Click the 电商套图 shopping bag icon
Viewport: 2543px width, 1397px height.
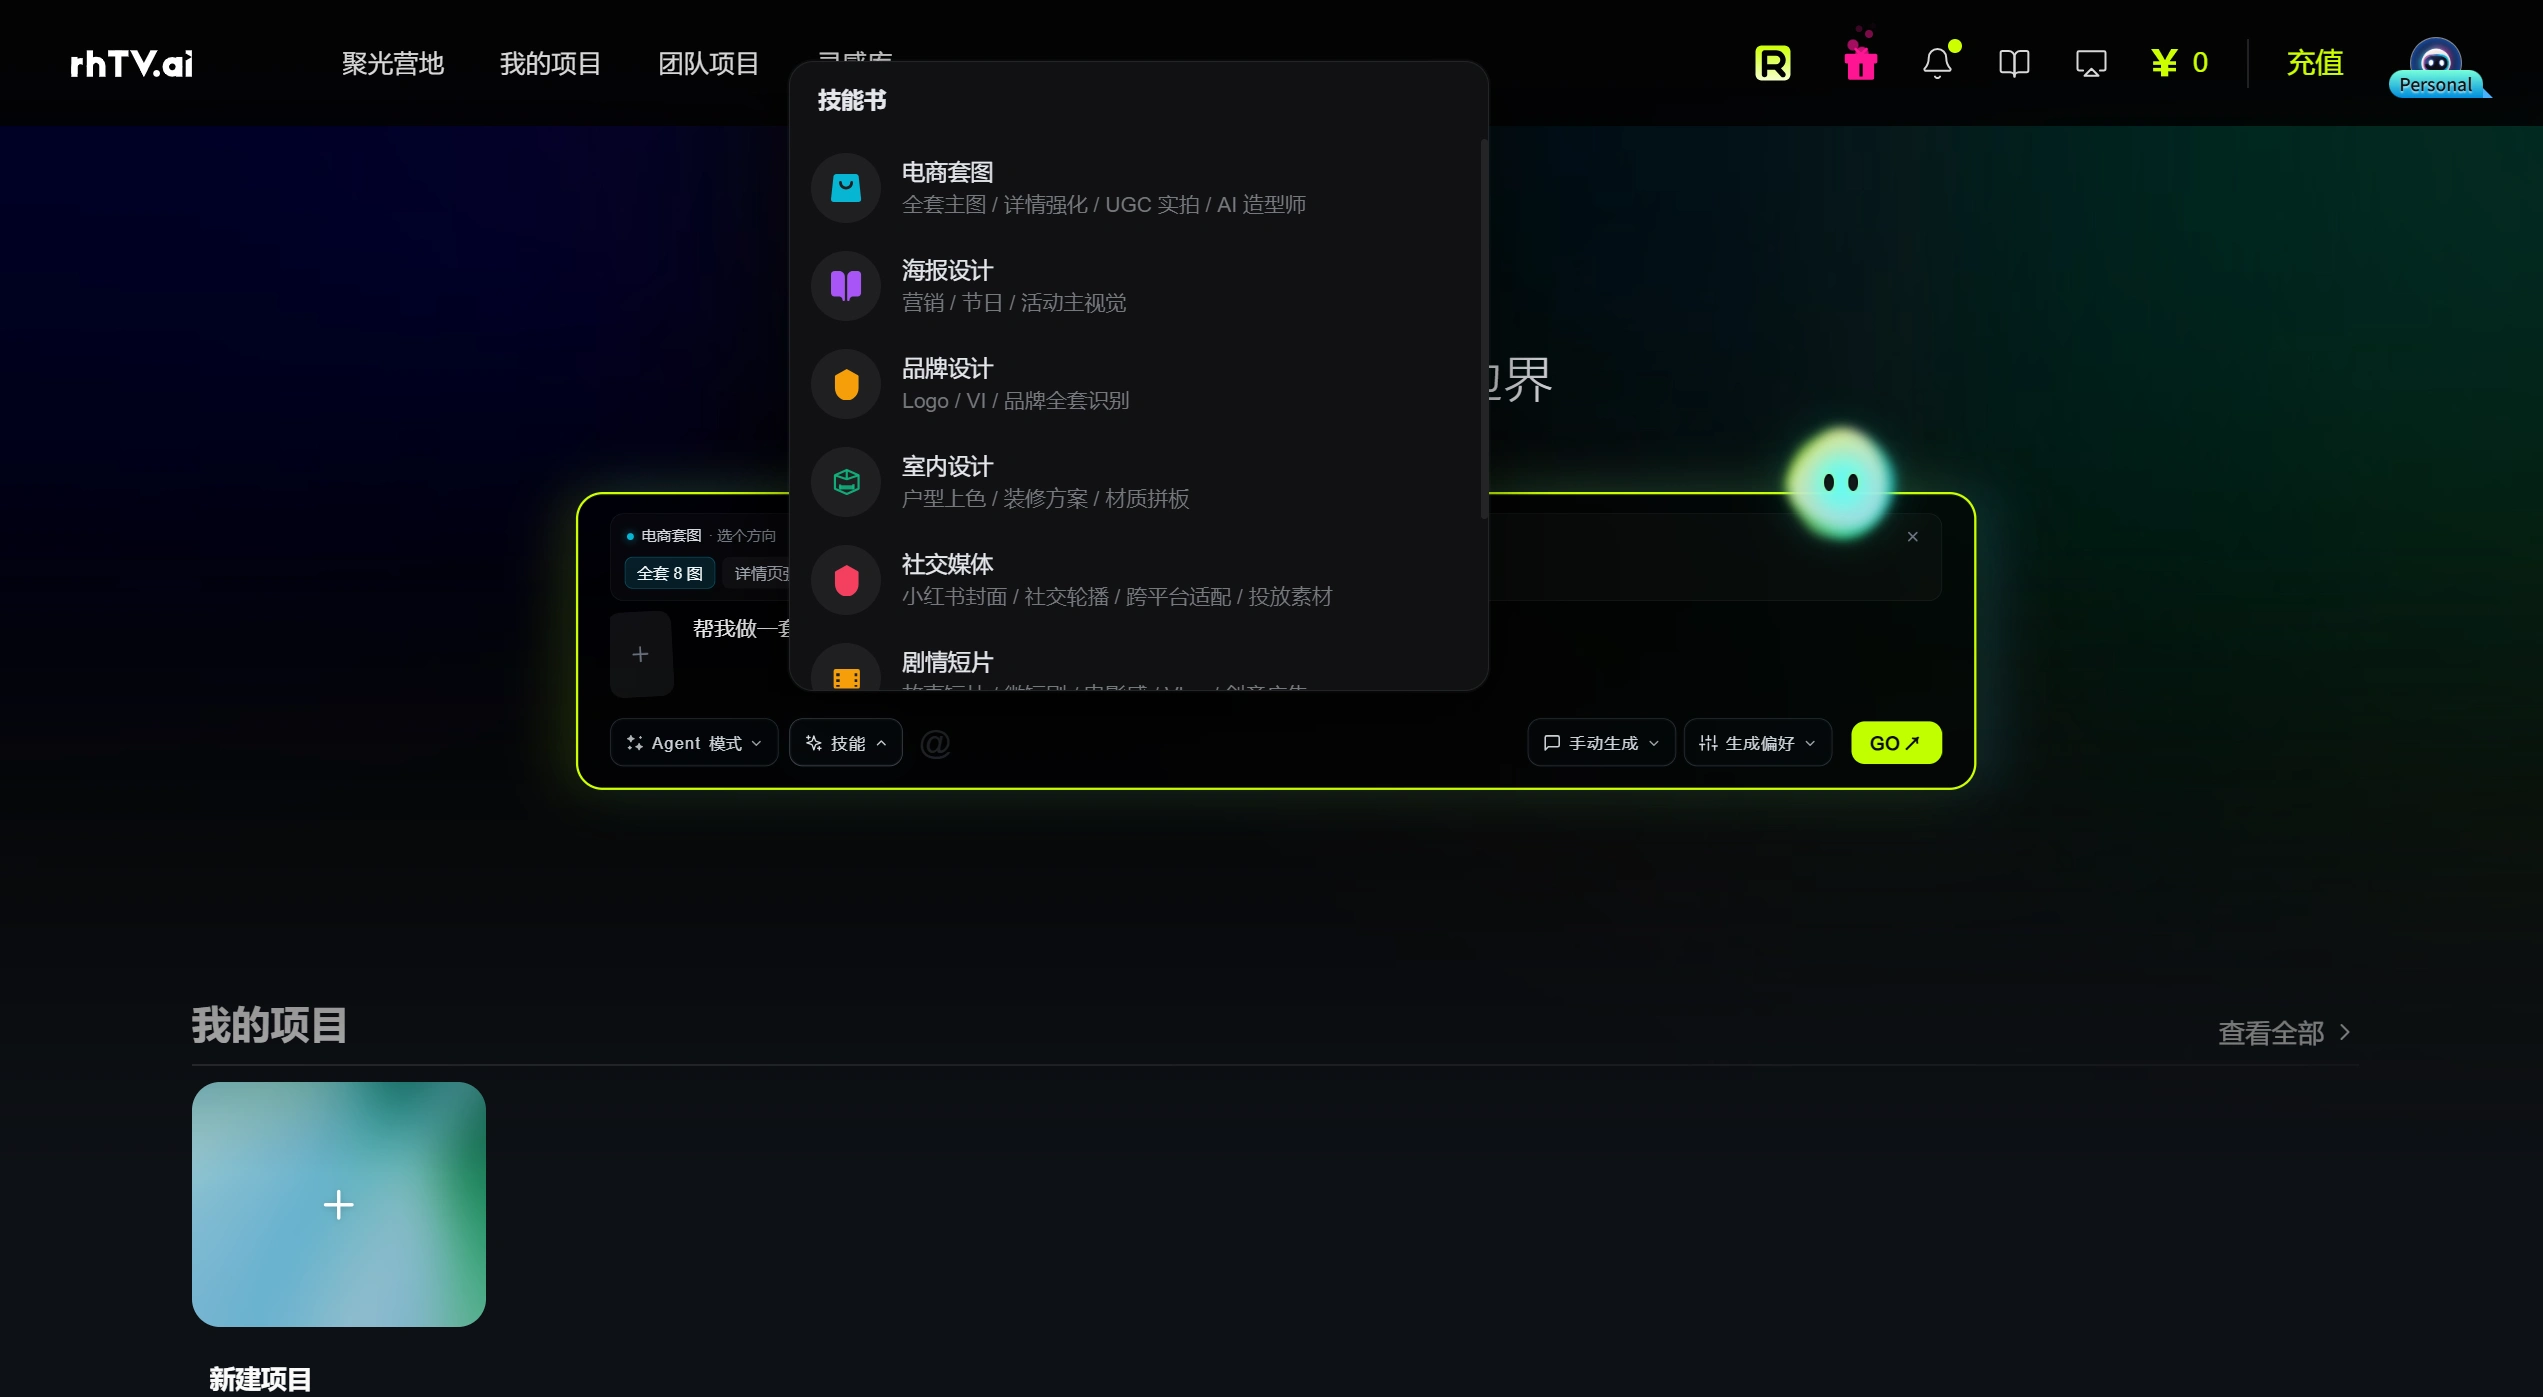click(x=846, y=187)
